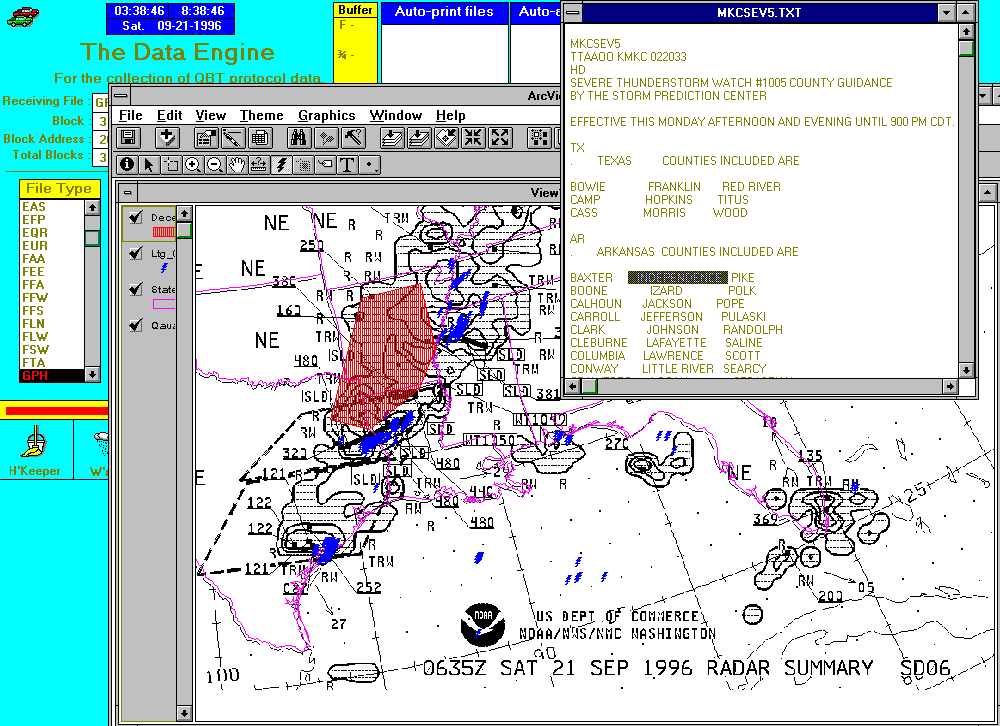Select the lightning bolt Hot Link tool
This screenshot has width=1000, height=726.
(281, 165)
